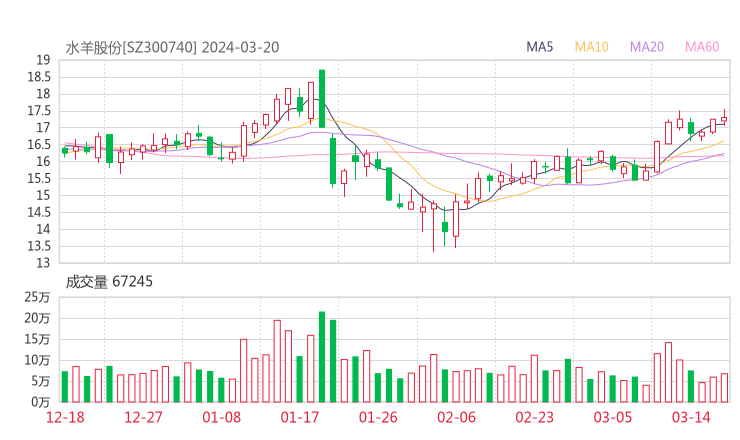Click the 14.5 price axis label
Viewport: 740px width, 440px height.
[39, 212]
